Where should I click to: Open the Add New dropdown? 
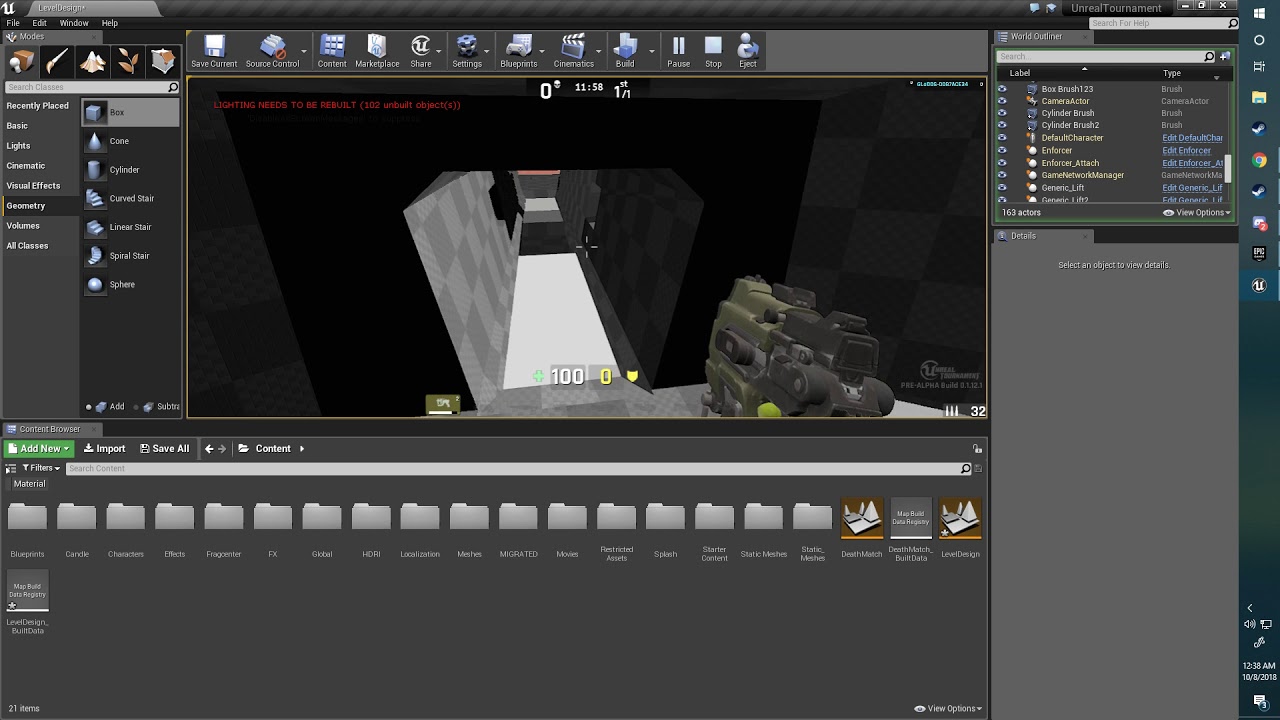(x=38, y=449)
